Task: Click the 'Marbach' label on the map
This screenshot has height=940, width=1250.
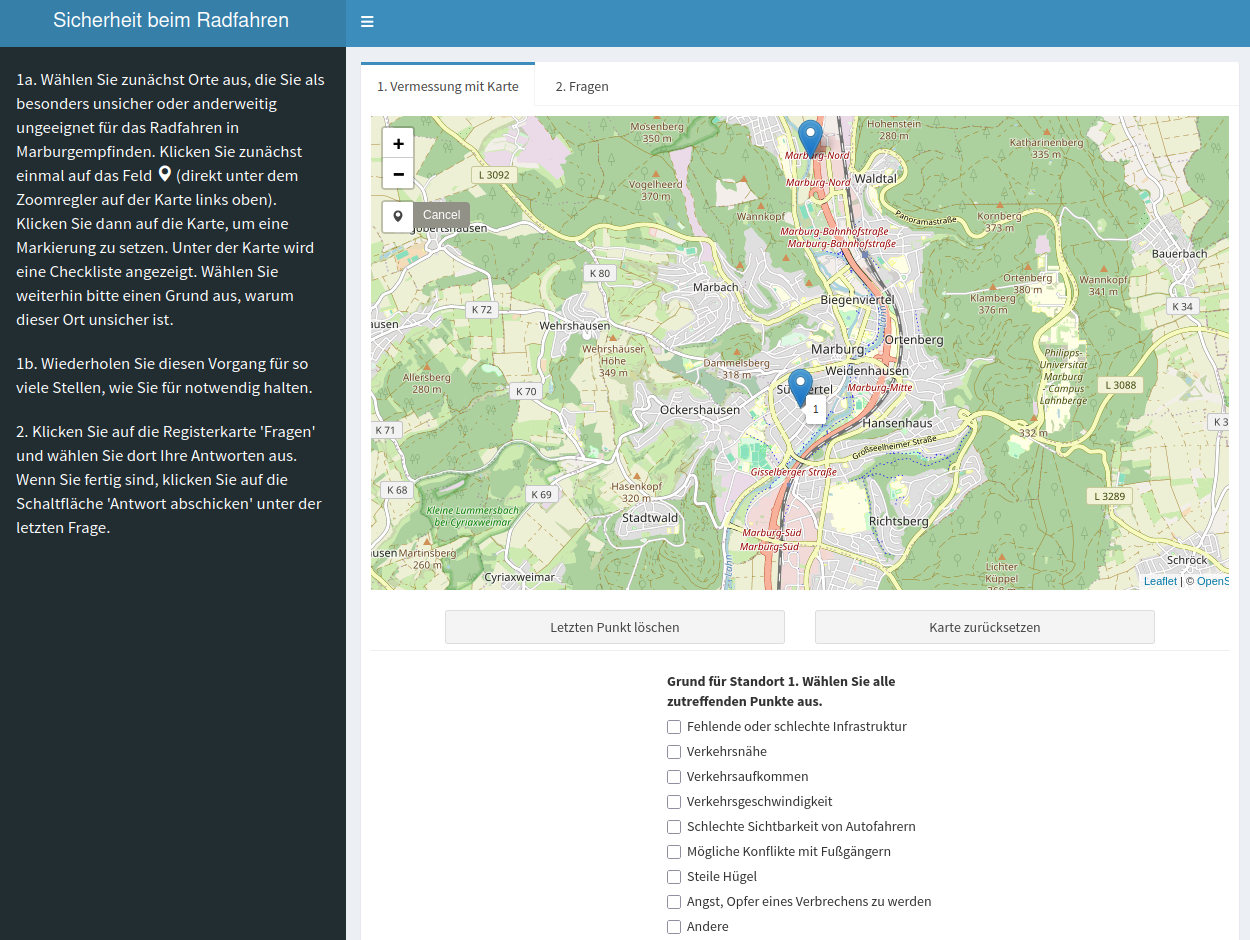Action: [715, 287]
